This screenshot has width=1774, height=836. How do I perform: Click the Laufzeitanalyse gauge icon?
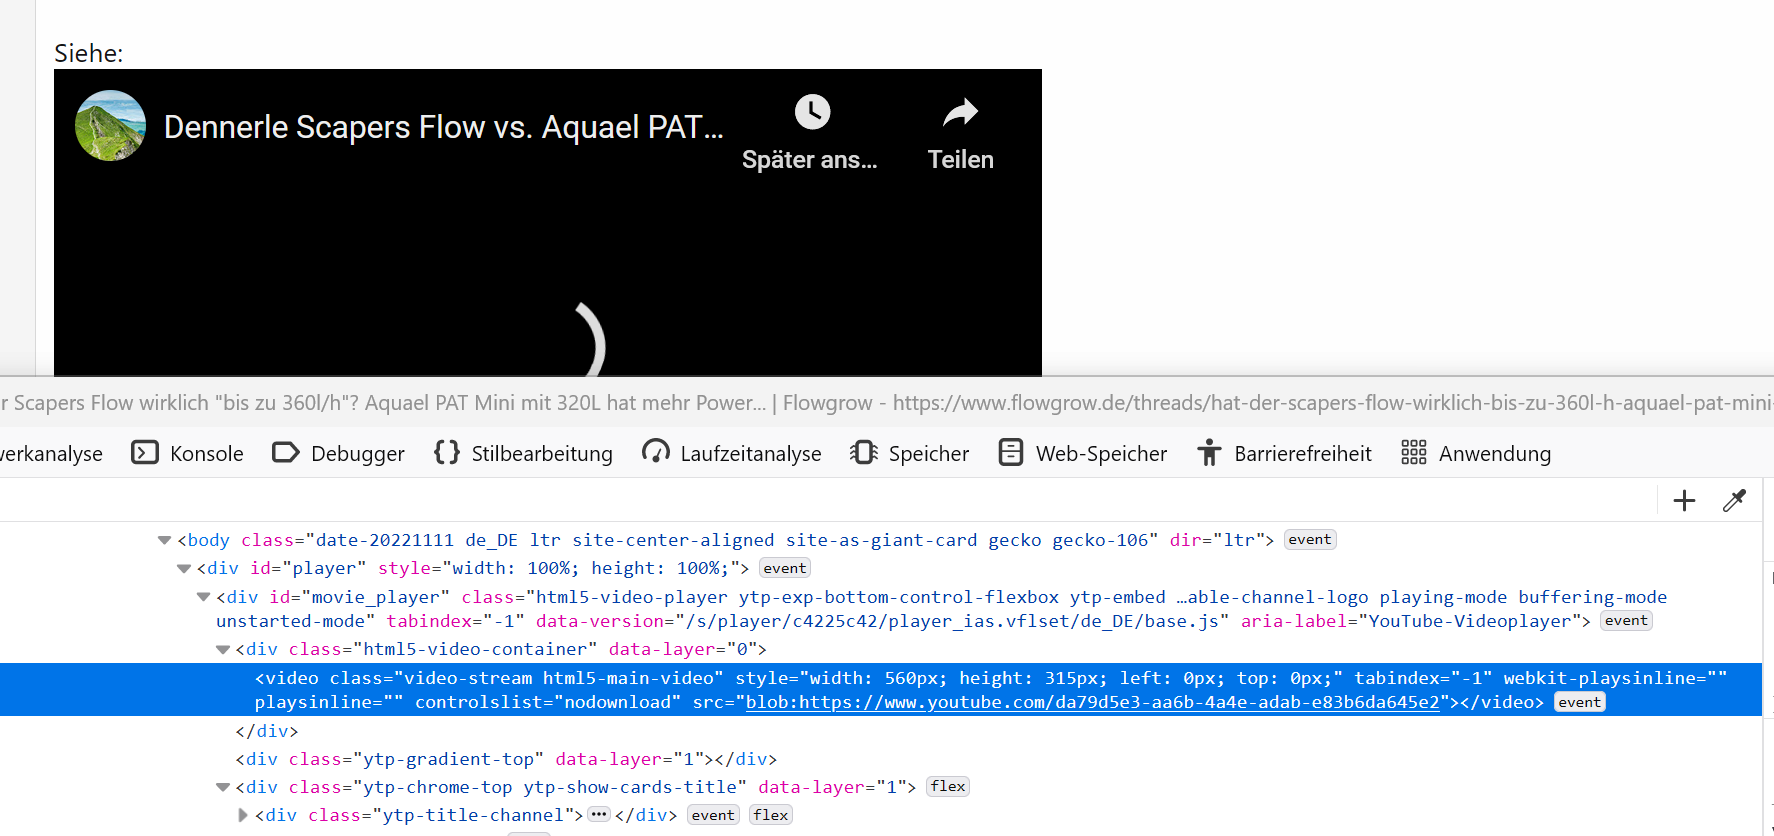[x=656, y=452]
